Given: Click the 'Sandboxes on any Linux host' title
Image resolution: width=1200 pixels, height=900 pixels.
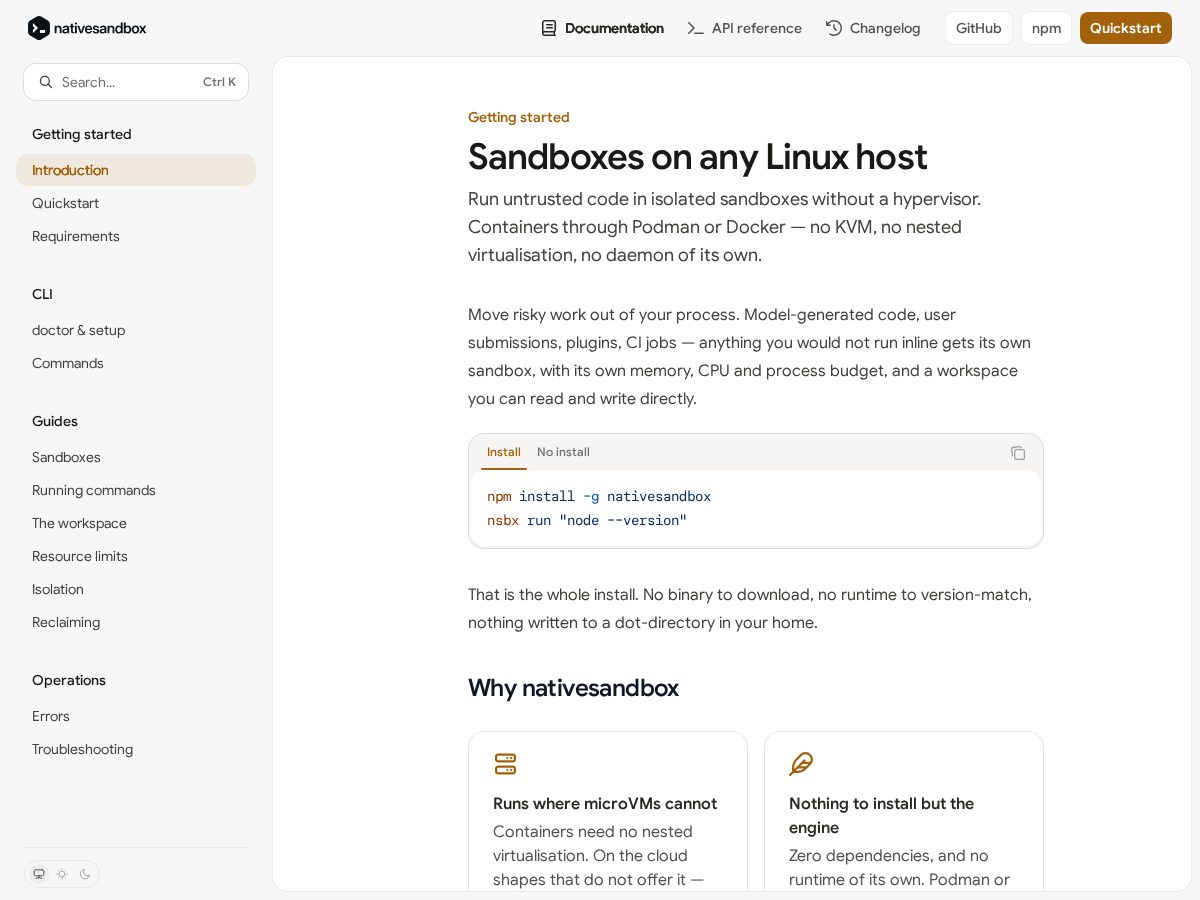Looking at the screenshot, I should 698,156.
